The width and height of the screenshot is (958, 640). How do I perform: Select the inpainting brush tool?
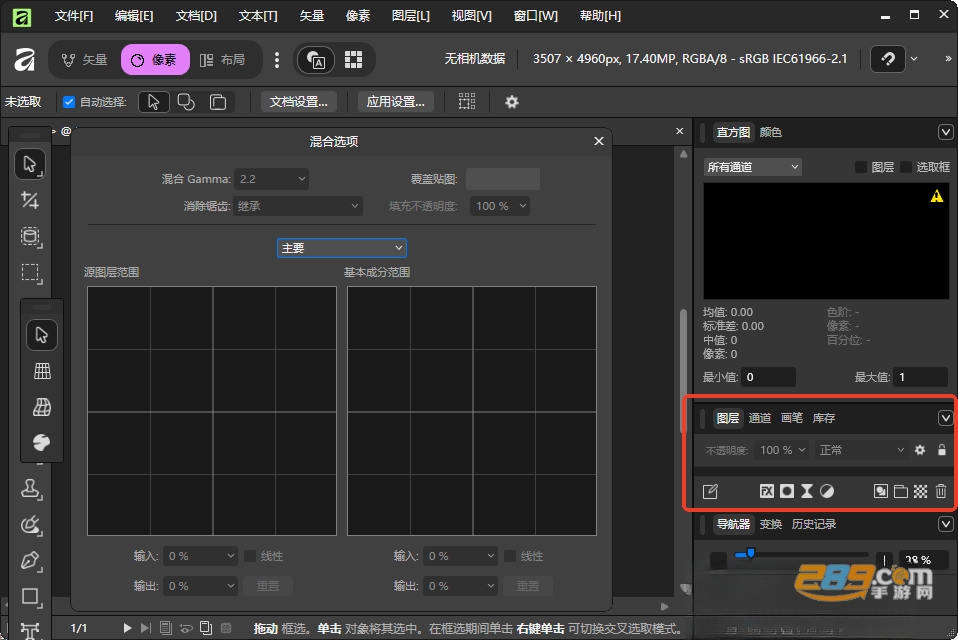tap(30, 525)
